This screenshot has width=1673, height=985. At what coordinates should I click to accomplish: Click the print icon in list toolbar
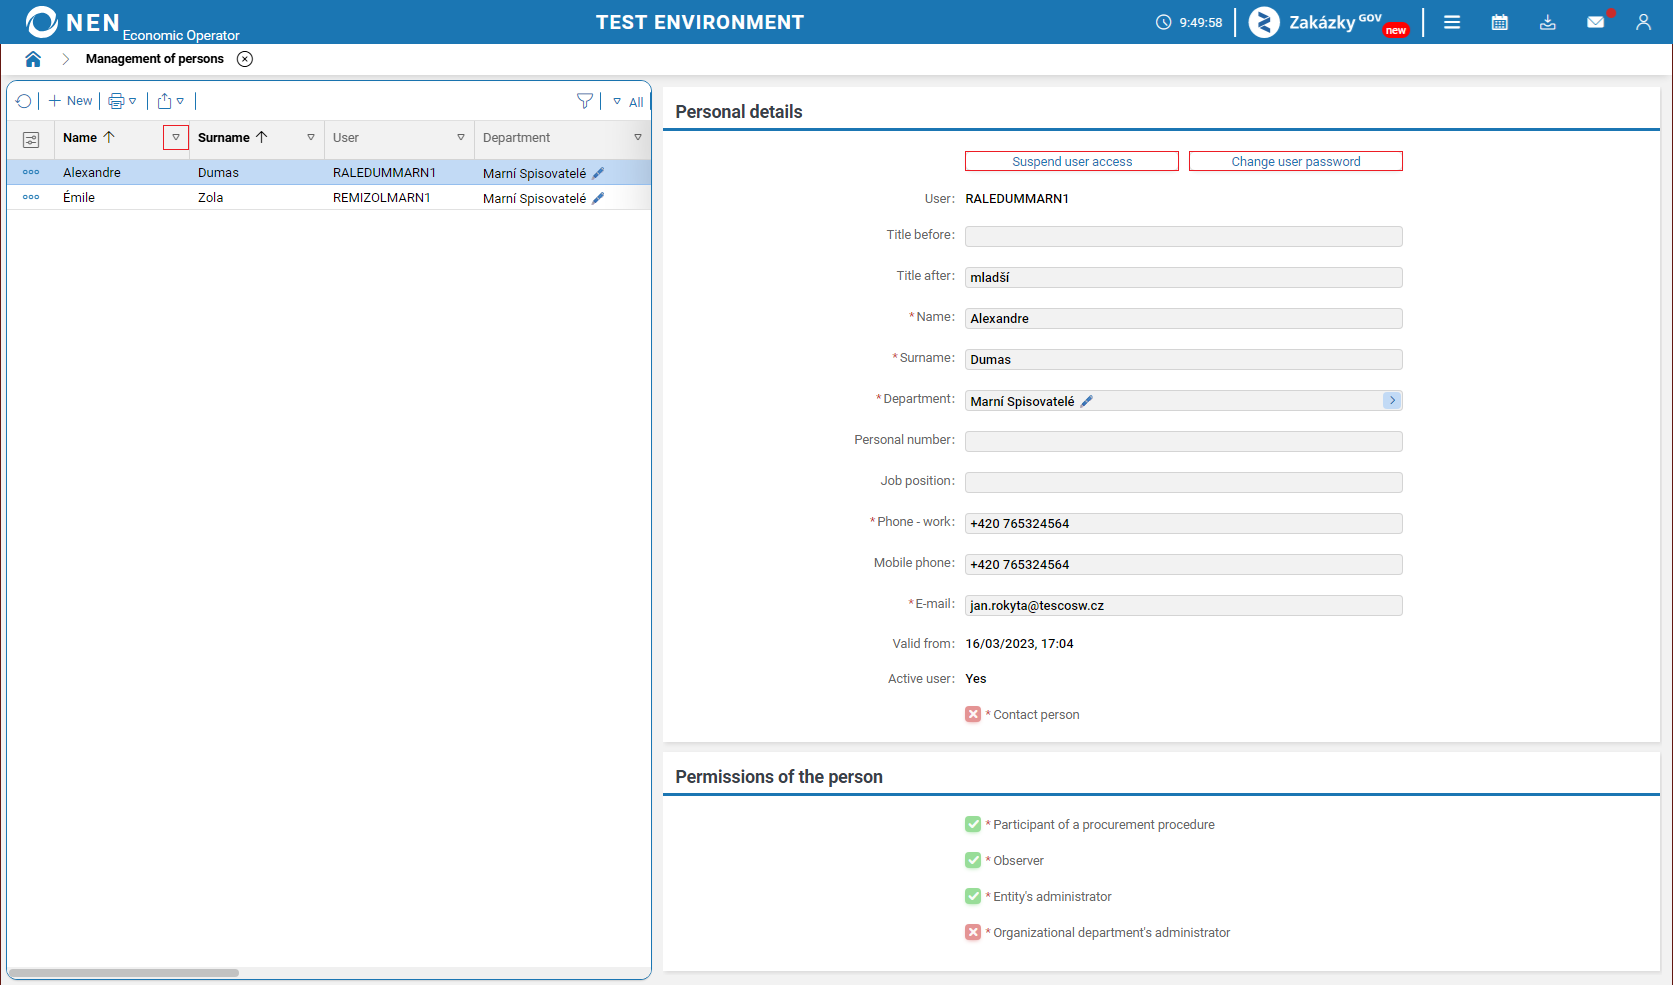(x=116, y=101)
